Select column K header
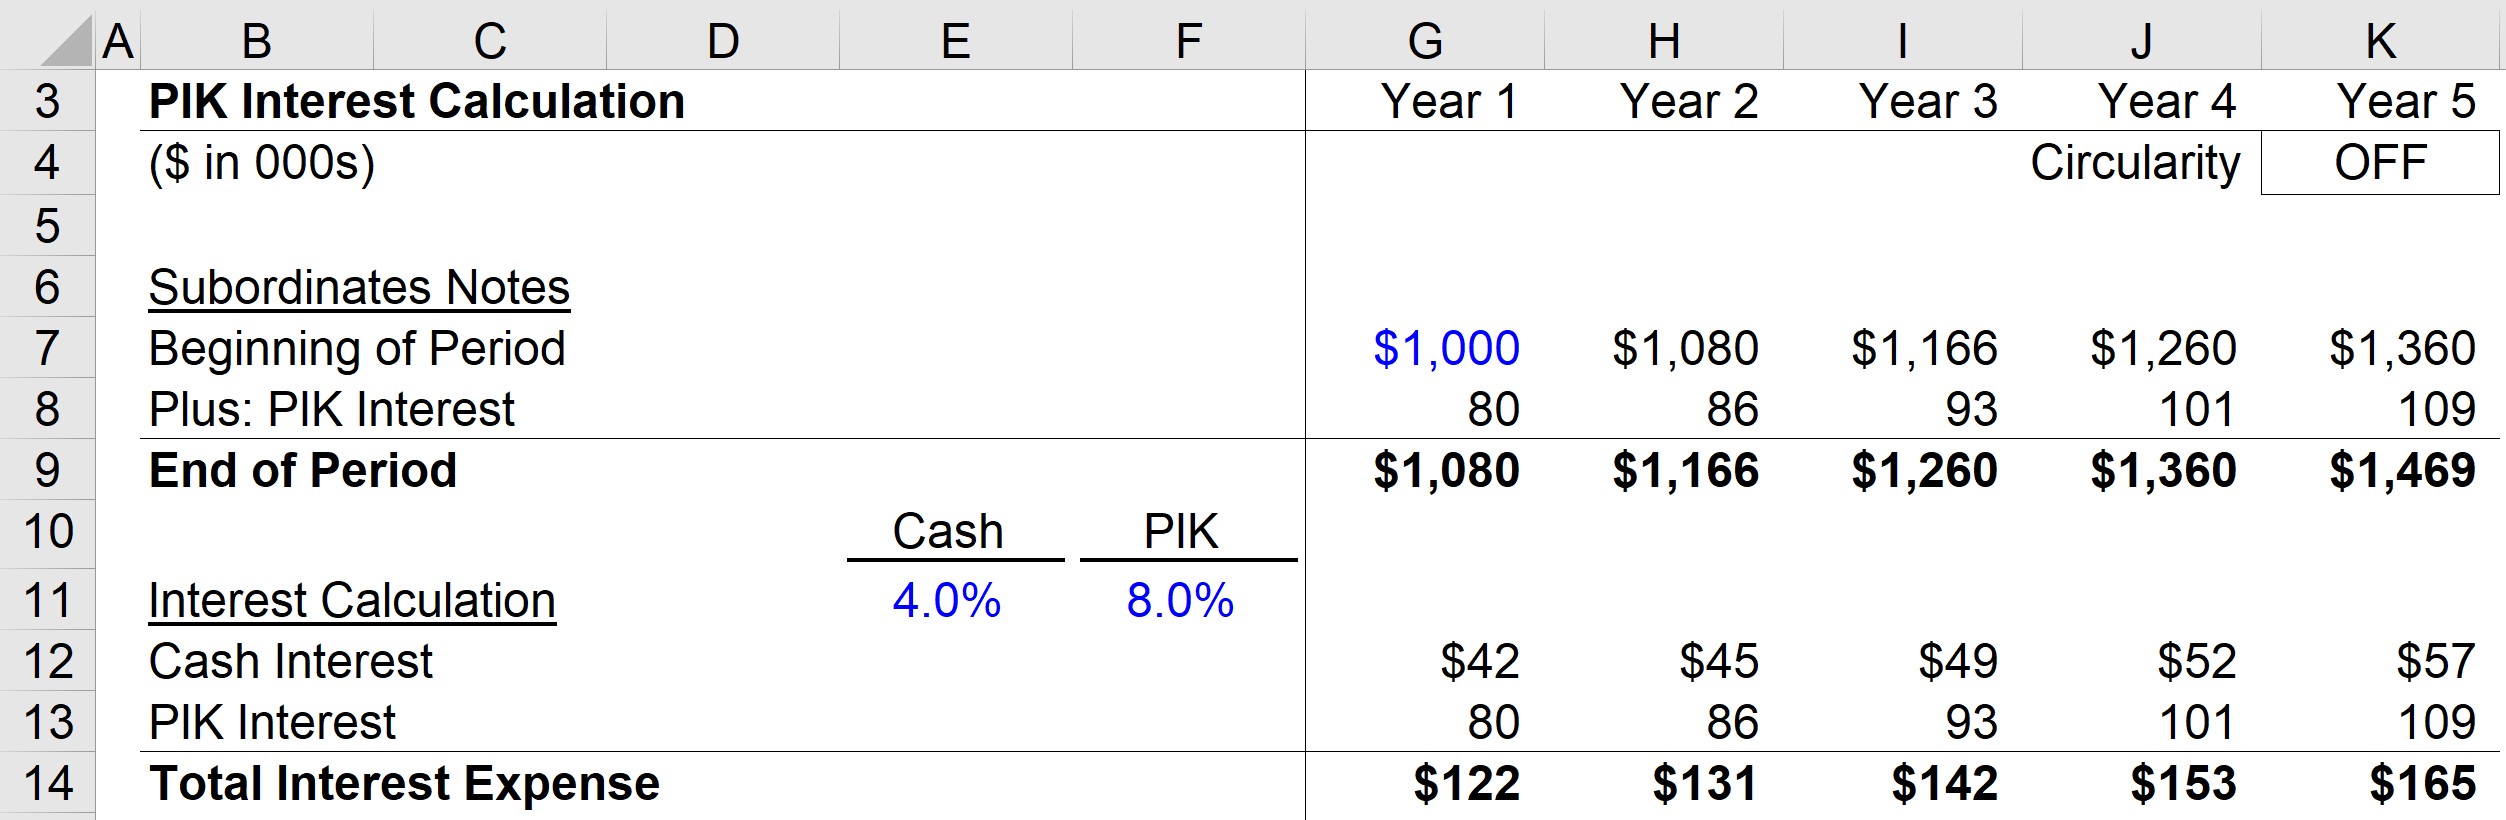This screenshot has height=820, width=2506. coord(2381,40)
